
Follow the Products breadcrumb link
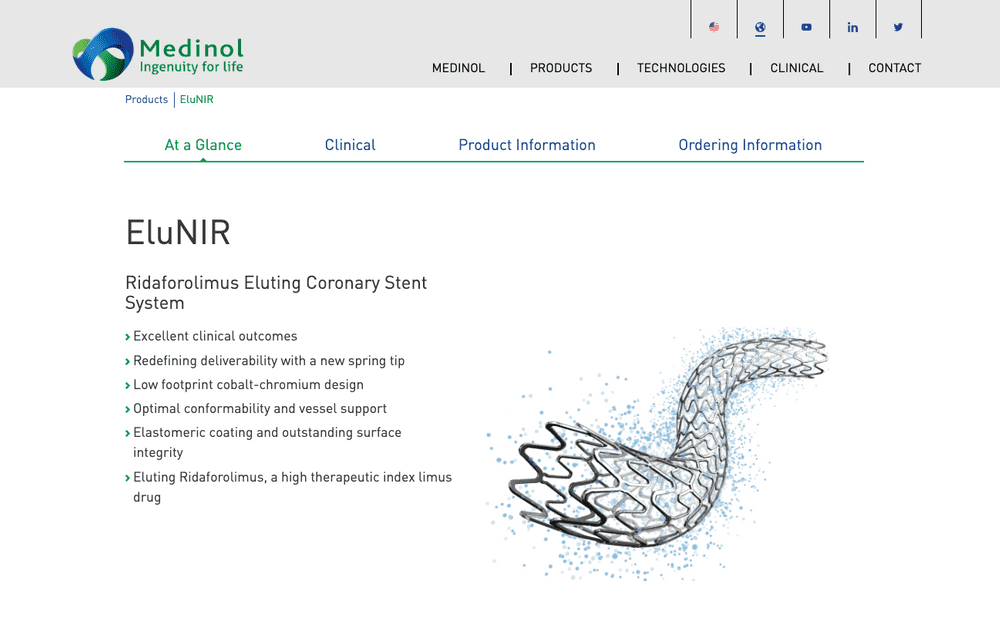coord(147,99)
